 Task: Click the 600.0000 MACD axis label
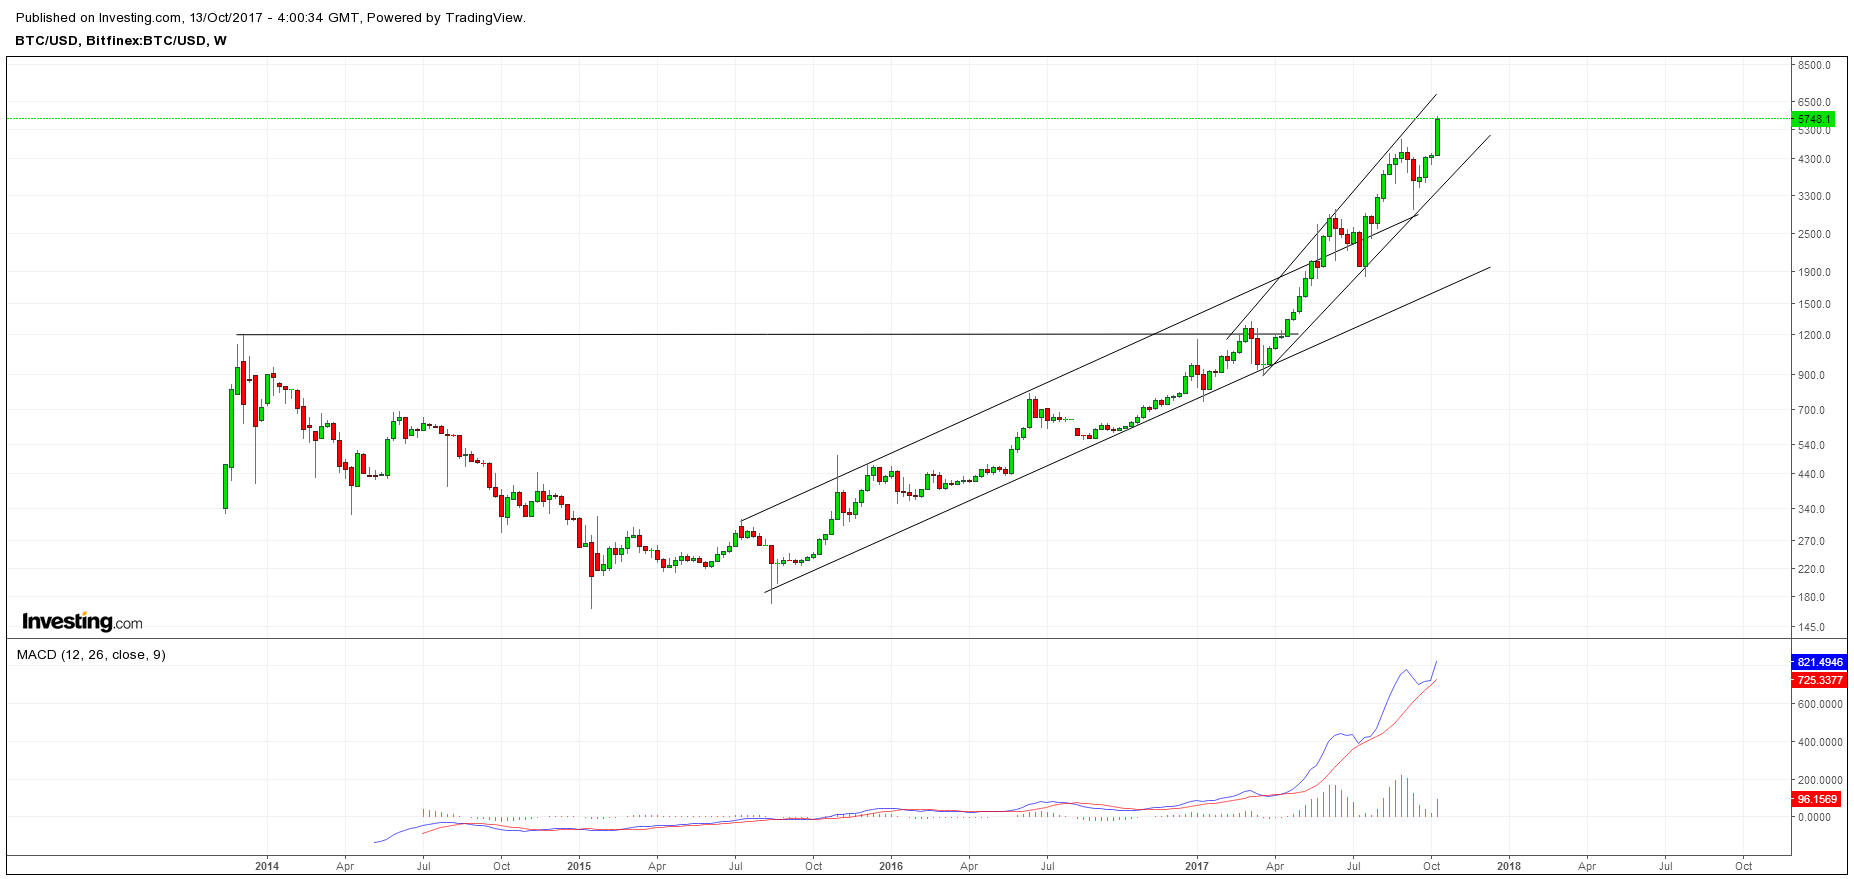[1820, 704]
